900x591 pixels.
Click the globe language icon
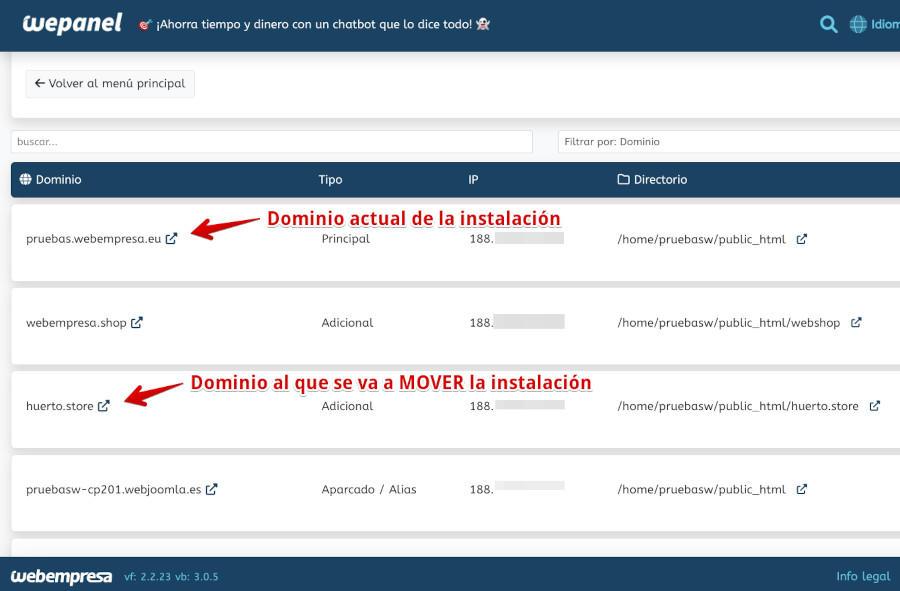[858, 24]
